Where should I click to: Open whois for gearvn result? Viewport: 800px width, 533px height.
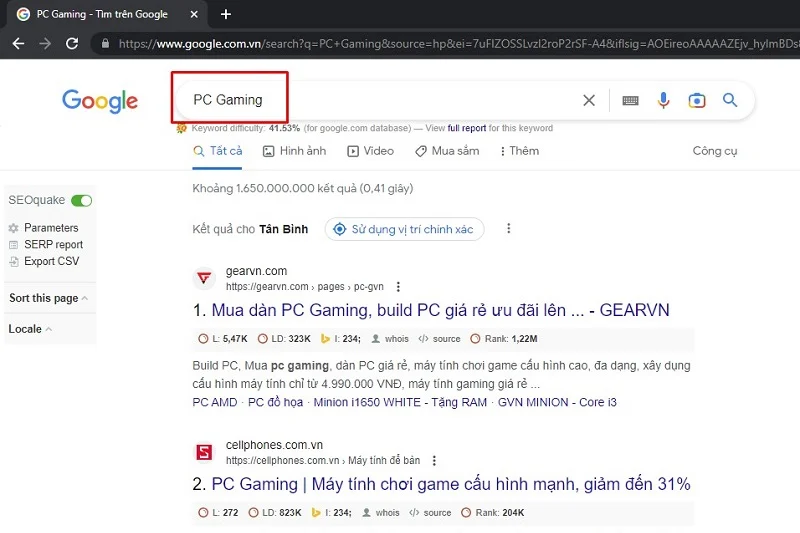390,339
